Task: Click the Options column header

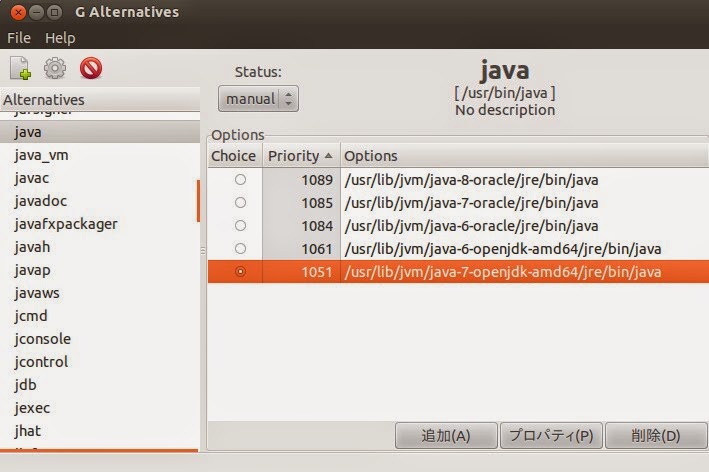Action: (x=524, y=156)
